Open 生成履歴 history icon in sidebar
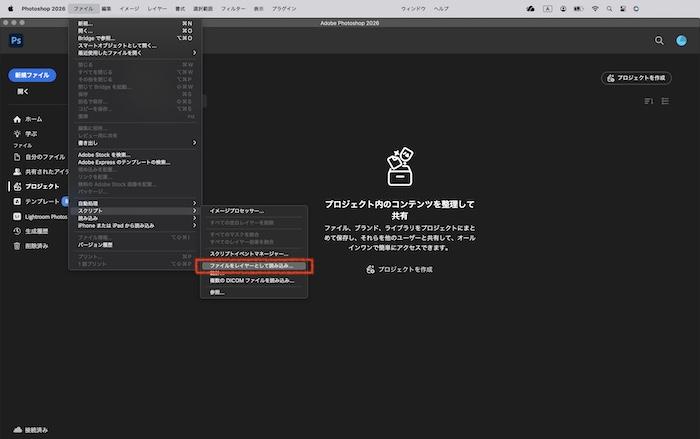Viewport: 700px width, 439px height. coord(17,231)
